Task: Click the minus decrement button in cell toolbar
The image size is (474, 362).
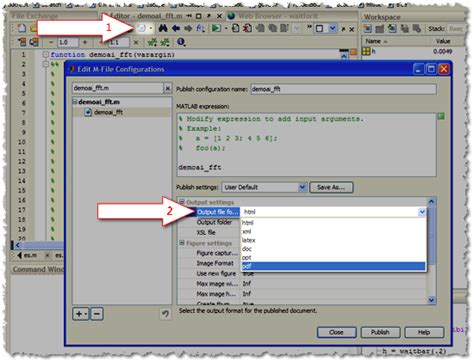Action: tap(51, 42)
